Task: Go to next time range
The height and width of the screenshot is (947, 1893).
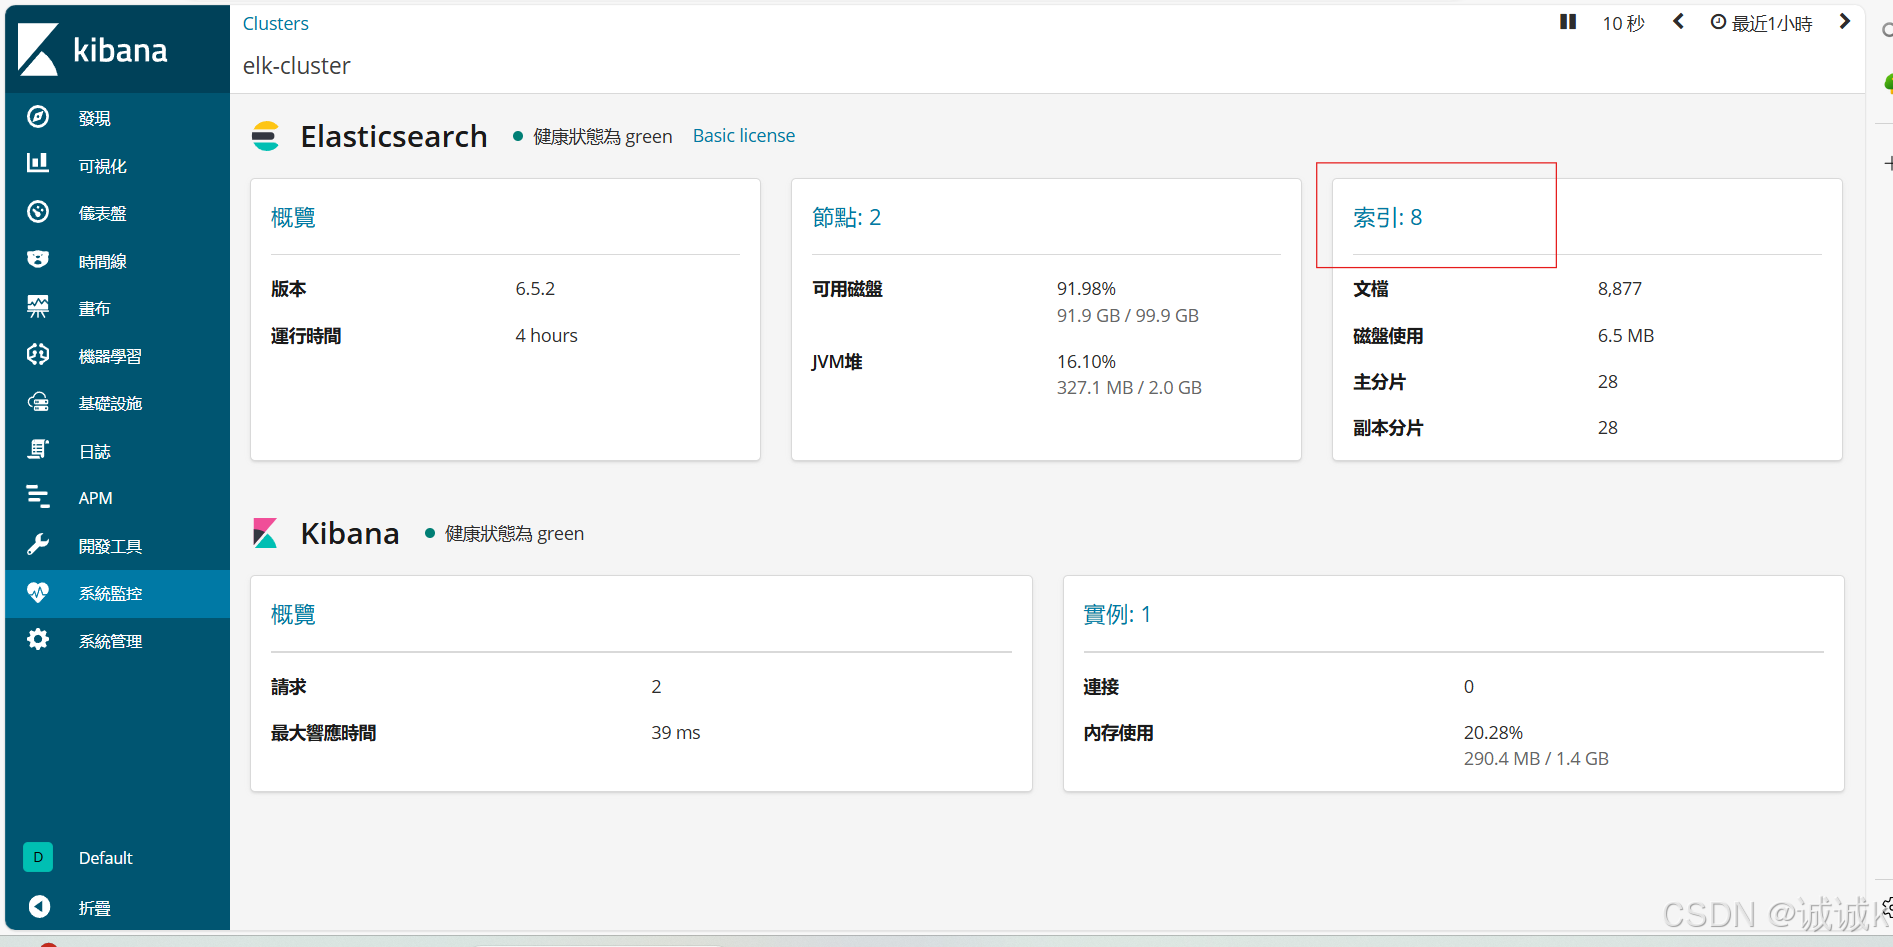Action: coord(1845,22)
